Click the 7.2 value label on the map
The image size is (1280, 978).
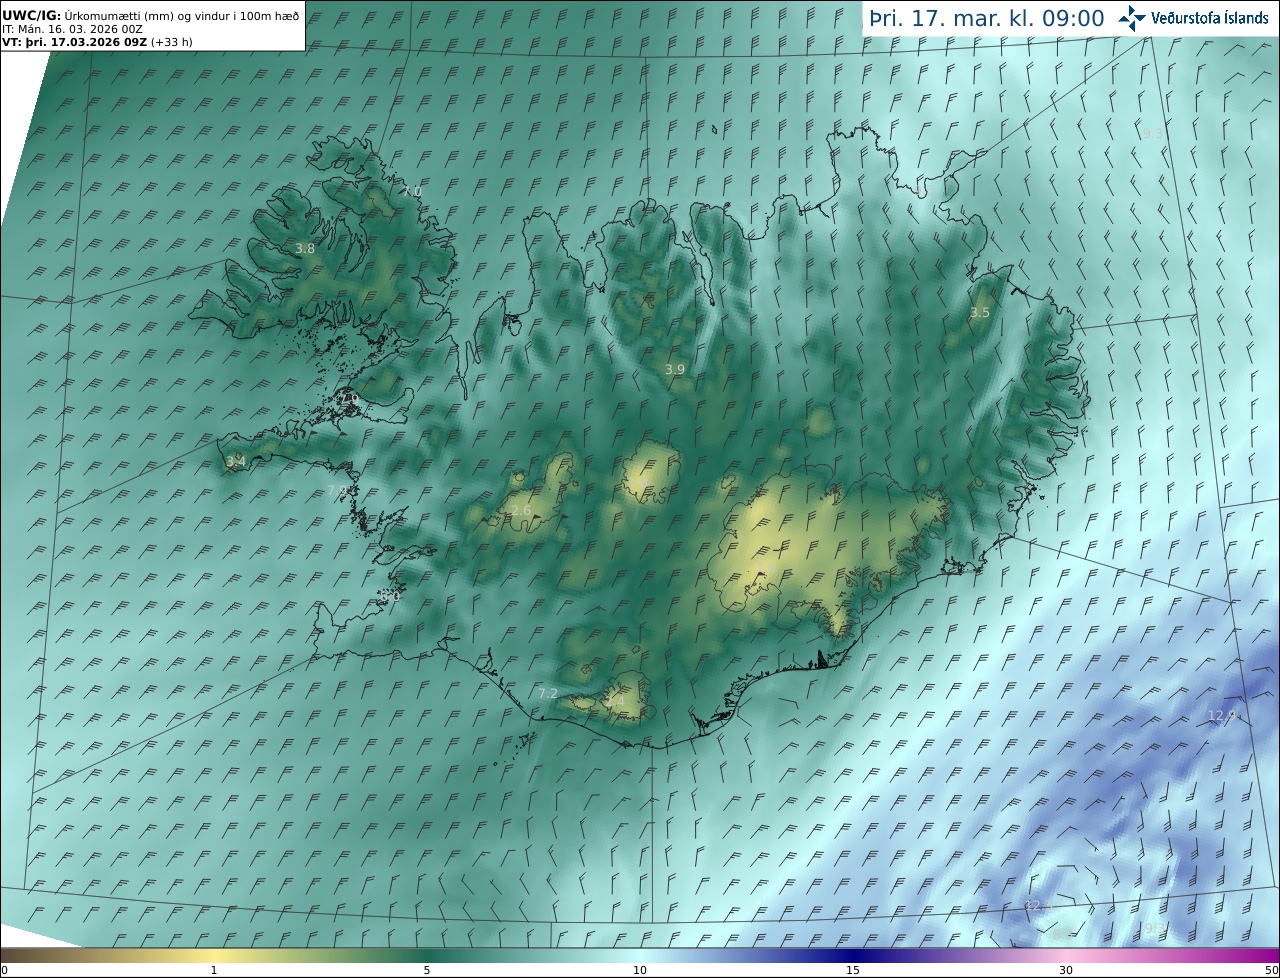pyautogui.click(x=548, y=694)
